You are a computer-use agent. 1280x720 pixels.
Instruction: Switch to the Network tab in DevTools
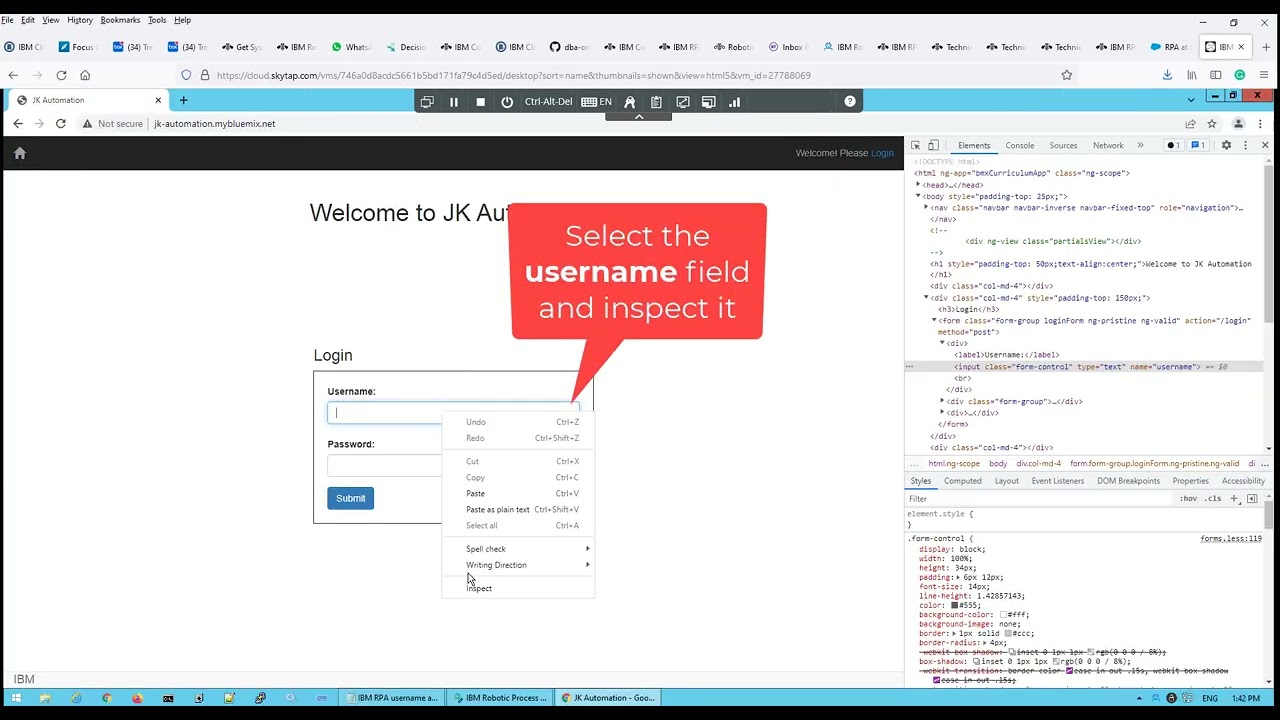1108,146
